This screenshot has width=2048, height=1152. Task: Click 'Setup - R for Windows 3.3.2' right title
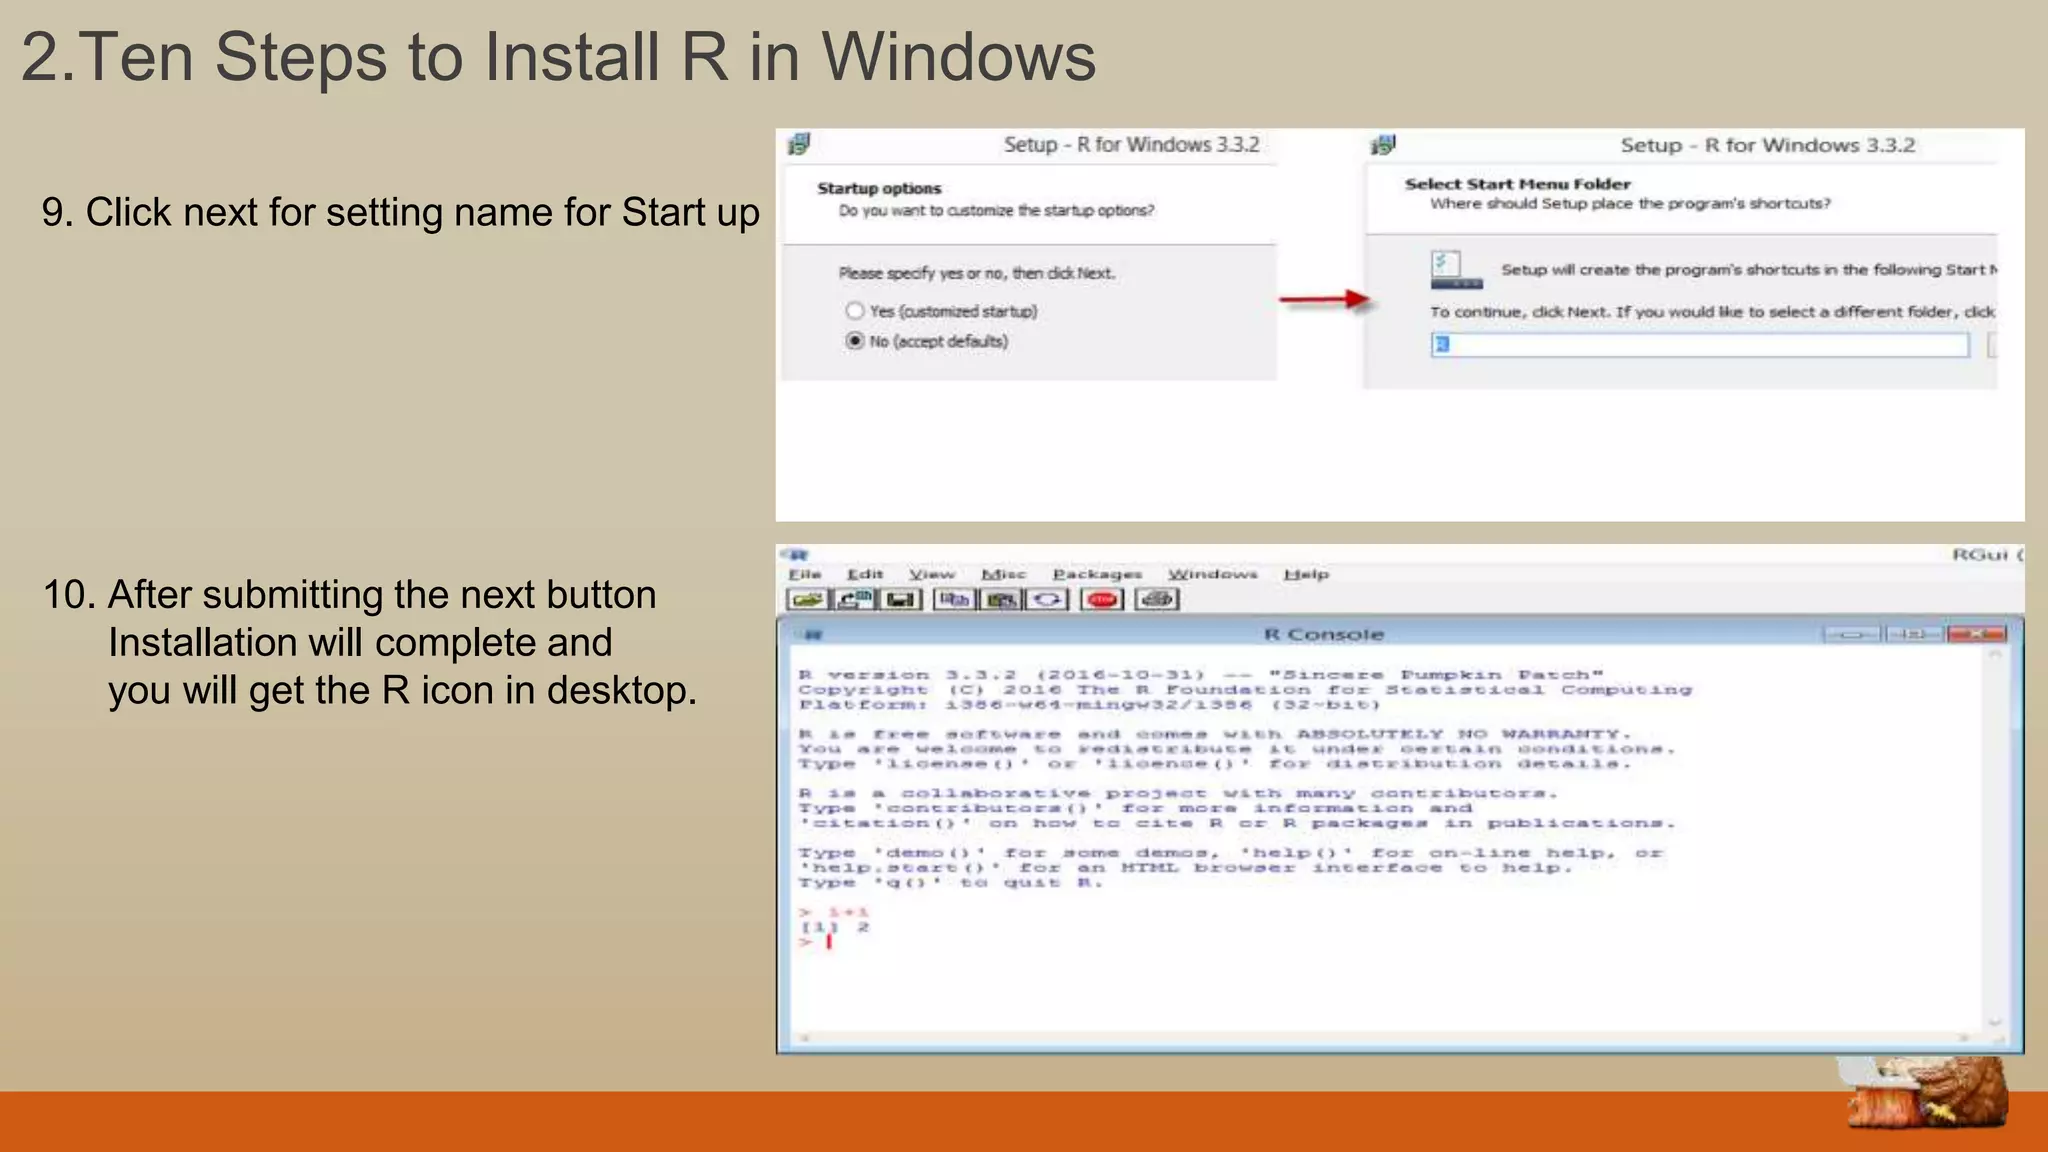coord(1767,145)
